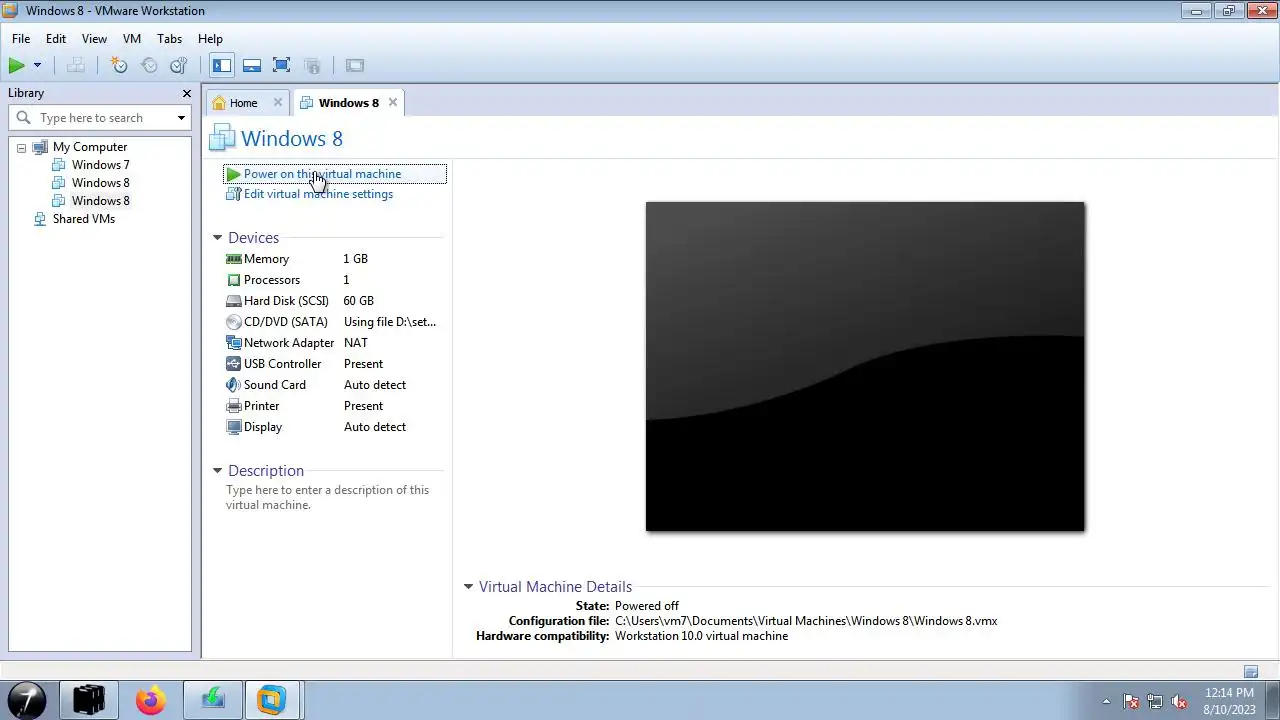Click the configuration file path text
1280x720 pixels.
point(806,621)
